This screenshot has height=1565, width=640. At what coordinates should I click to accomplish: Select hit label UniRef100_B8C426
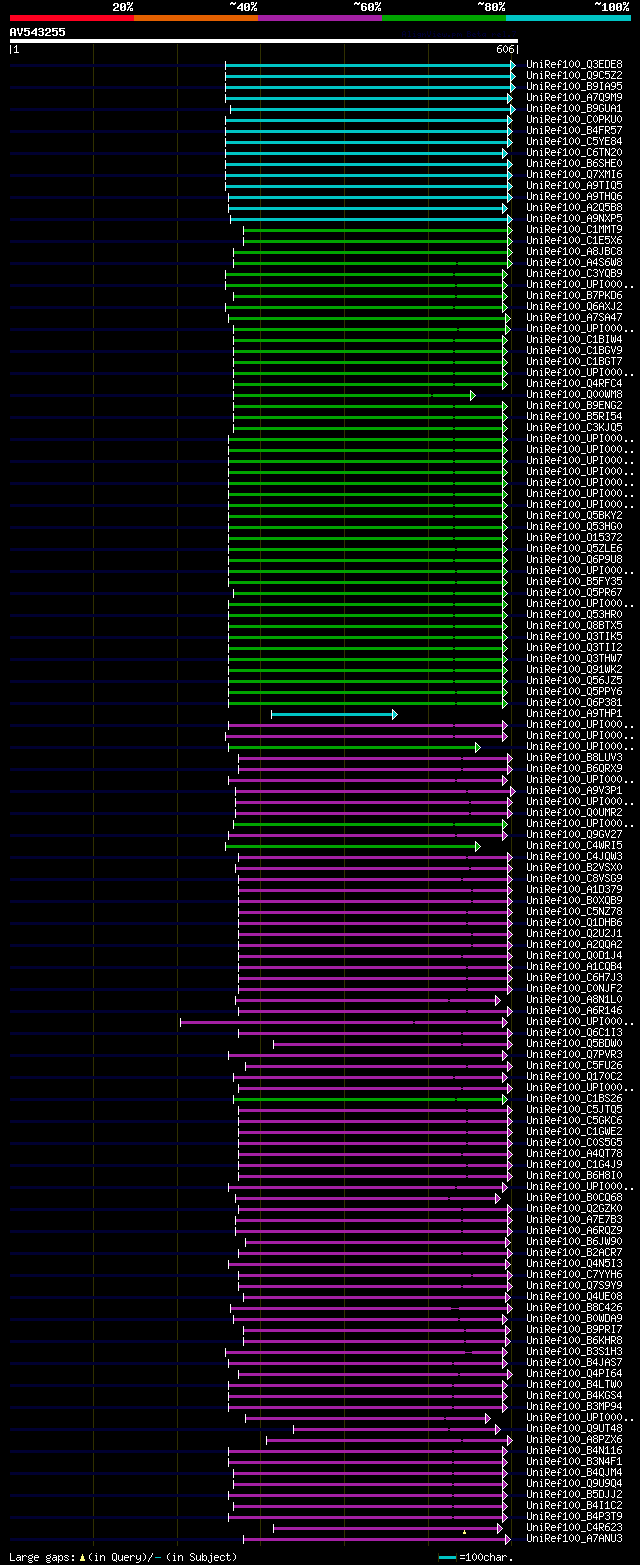coord(574,1307)
